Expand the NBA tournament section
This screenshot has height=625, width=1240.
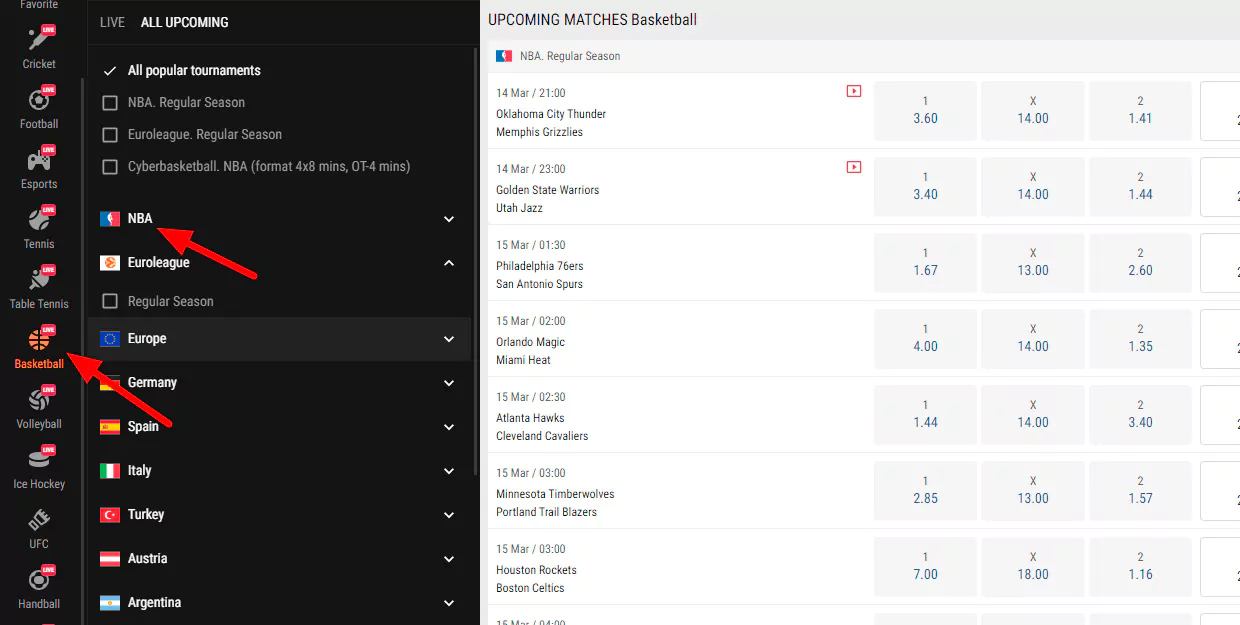(x=449, y=219)
